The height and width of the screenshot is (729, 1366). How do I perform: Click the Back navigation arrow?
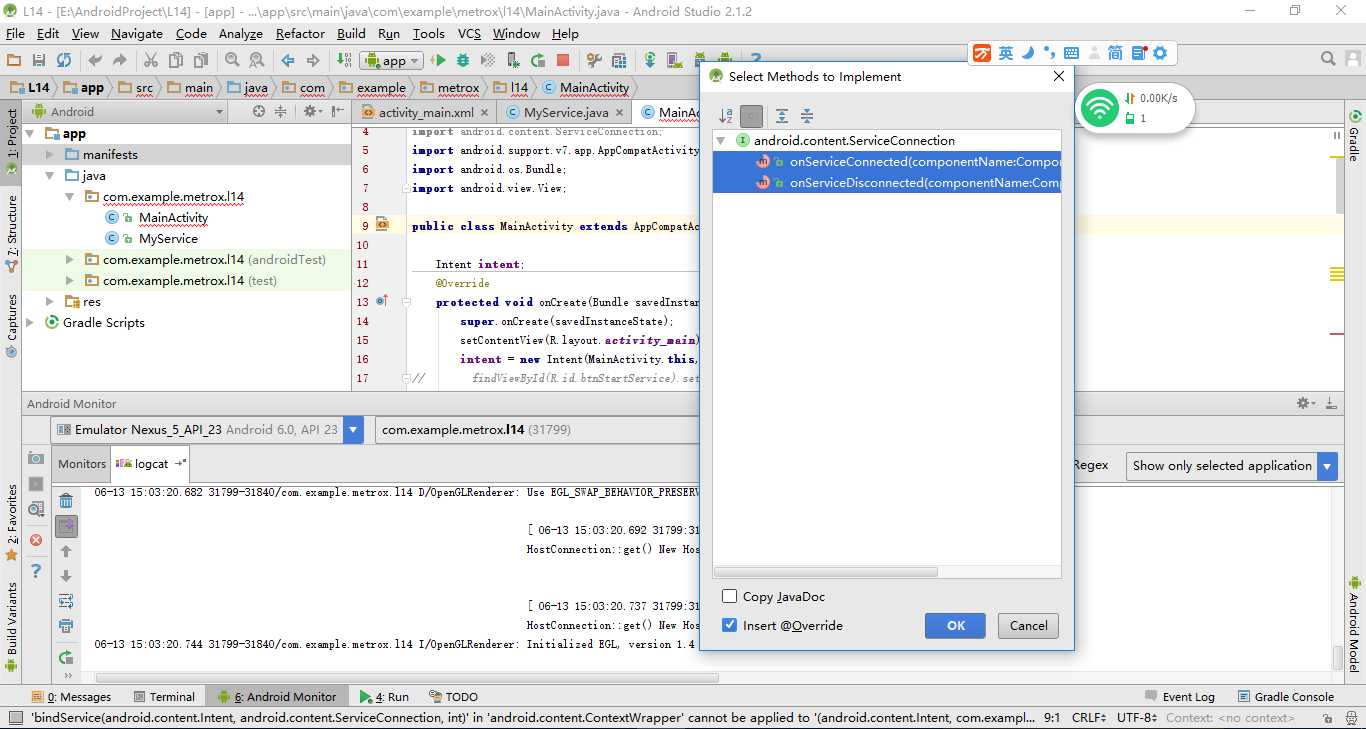coord(288,60)
